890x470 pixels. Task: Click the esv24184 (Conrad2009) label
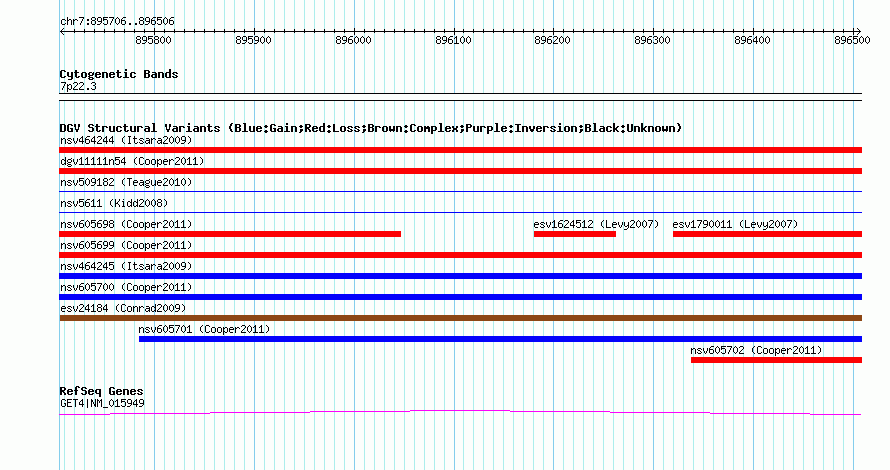[123, 308]
